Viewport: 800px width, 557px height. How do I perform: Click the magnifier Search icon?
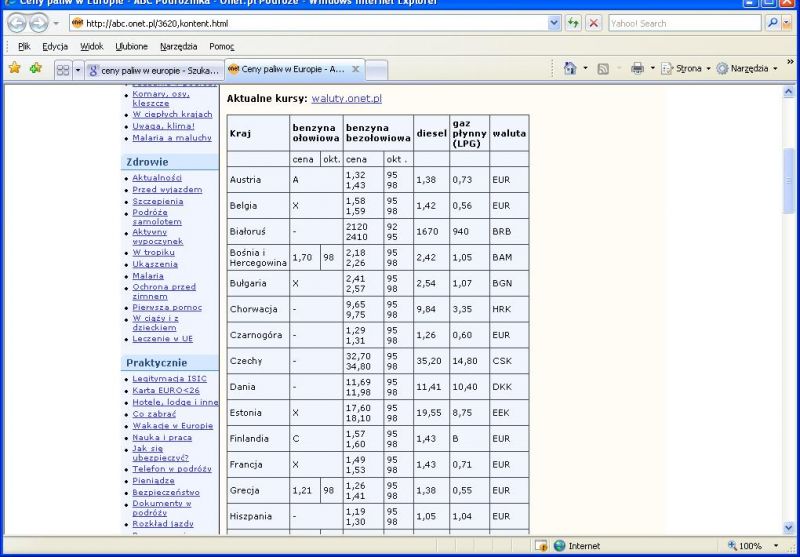[773, 23]
